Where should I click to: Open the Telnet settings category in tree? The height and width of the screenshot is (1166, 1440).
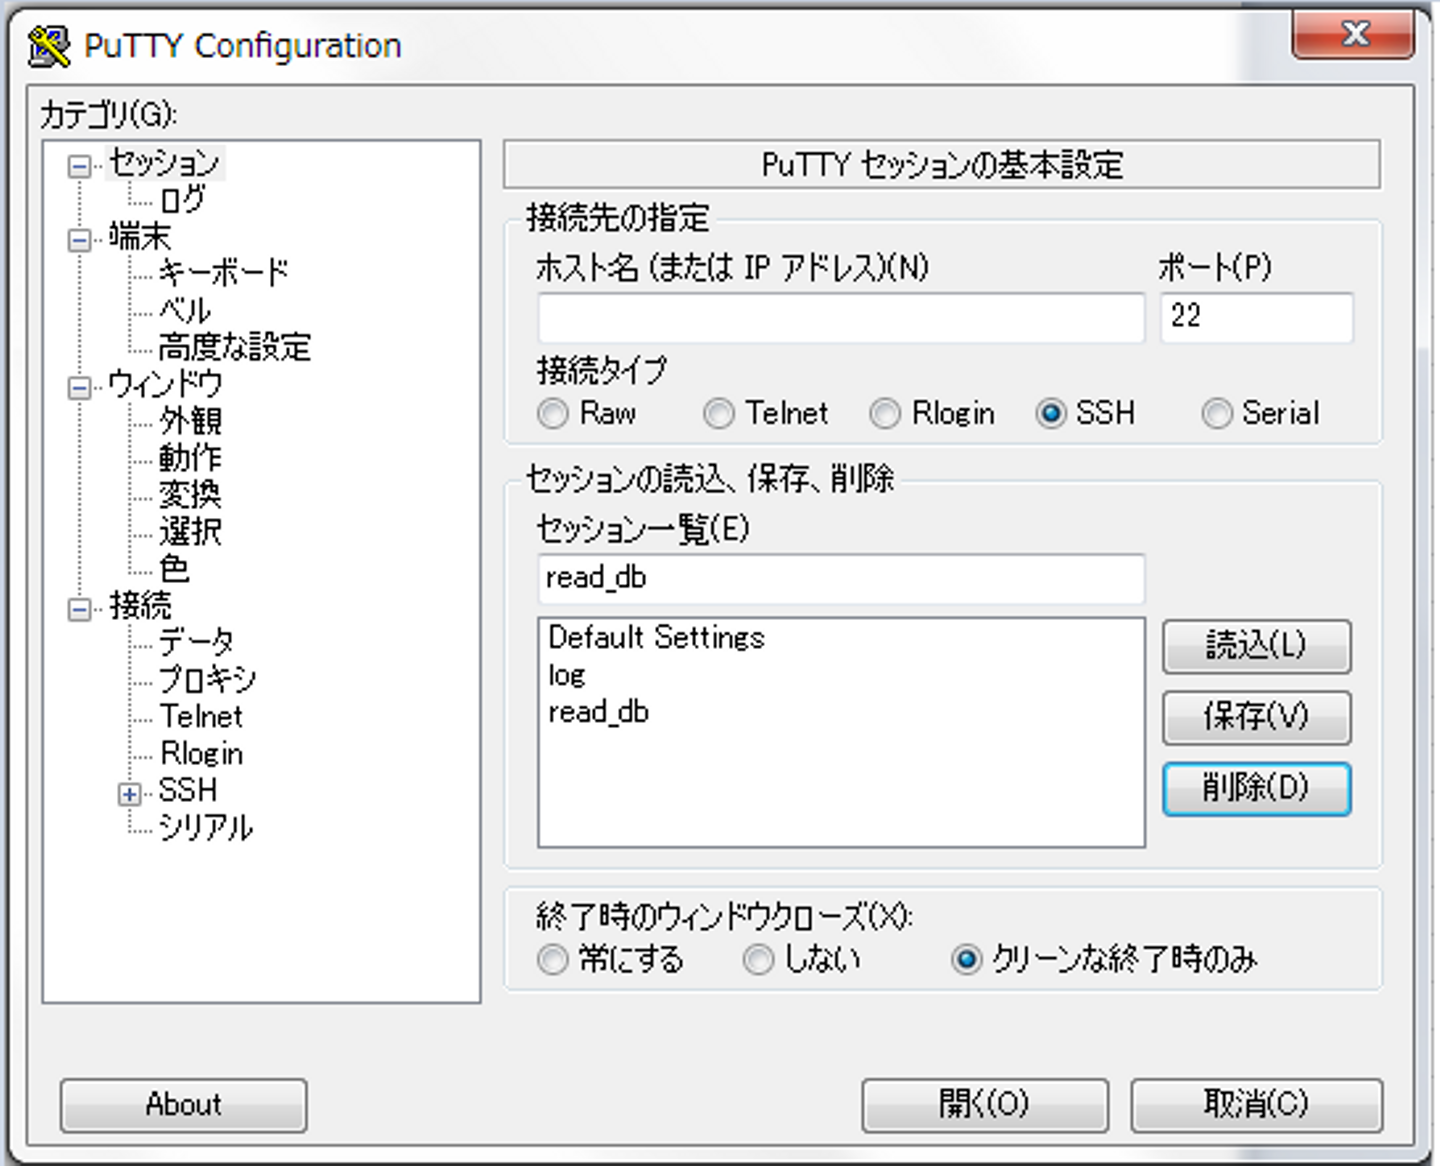[201, 717]
